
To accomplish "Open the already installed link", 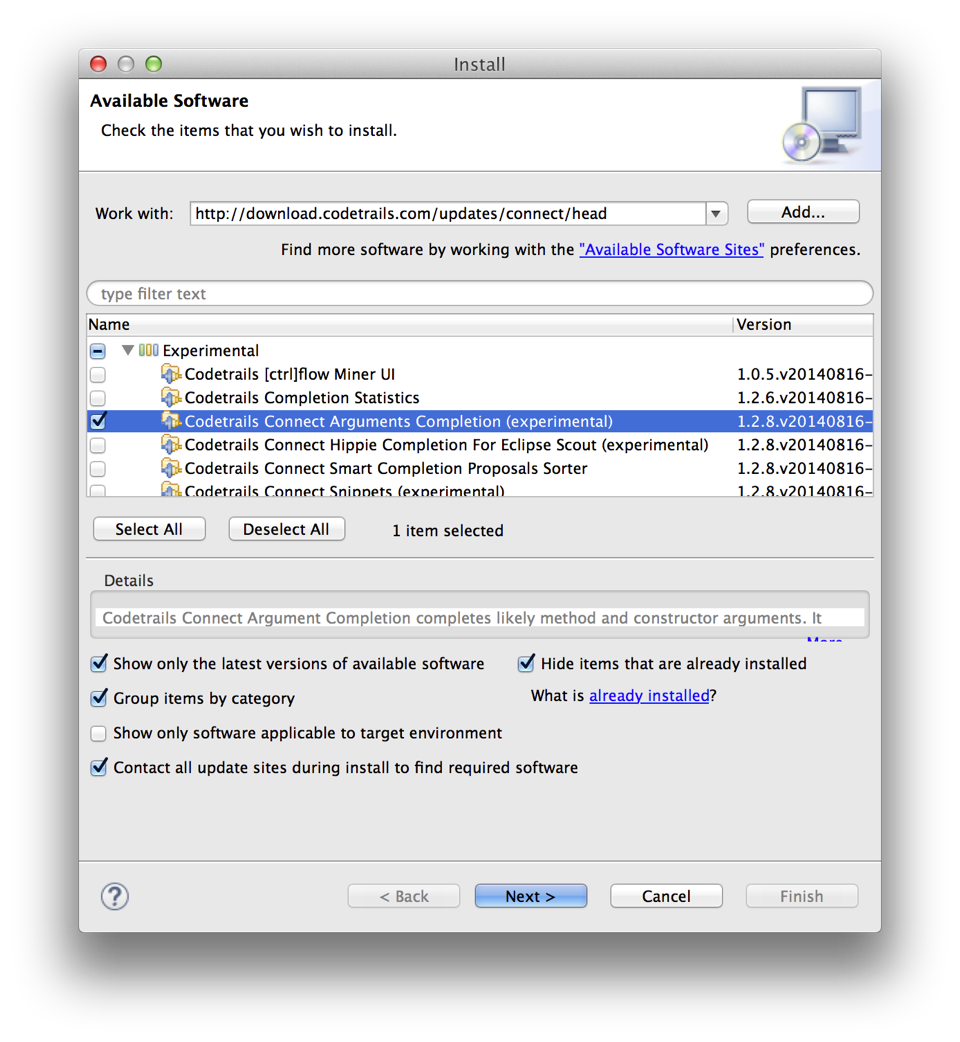I will (649, 696).
